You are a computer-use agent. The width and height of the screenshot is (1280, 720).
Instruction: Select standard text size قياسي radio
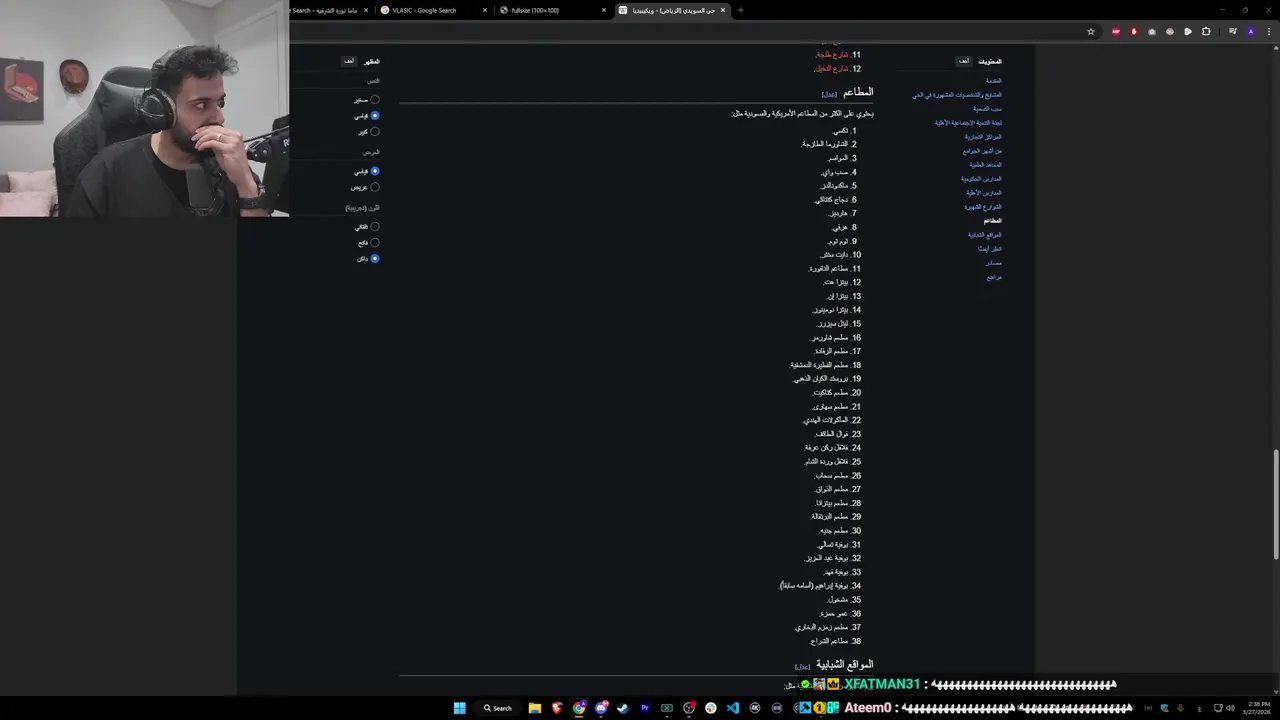[374, 116]
